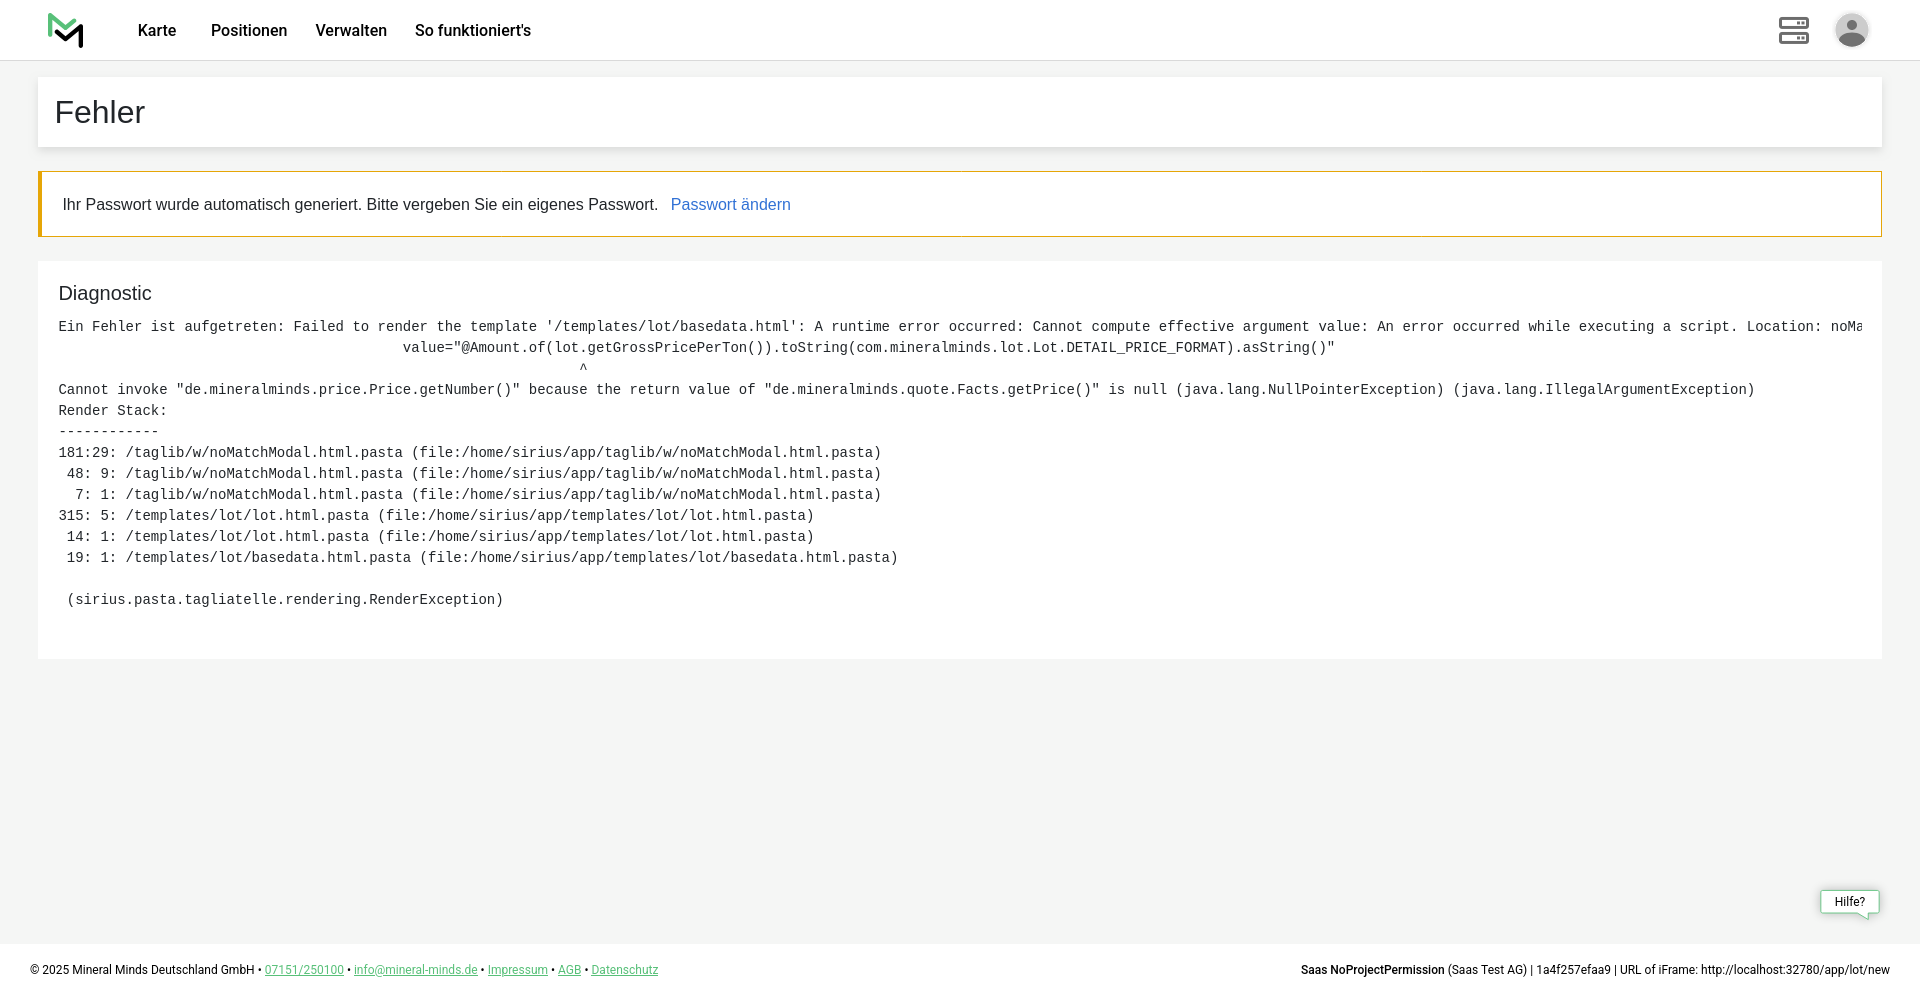This screenshot has height=994, width=1920.
Task: Click the Diagnostic section heading
Action: tap(105, 293)
